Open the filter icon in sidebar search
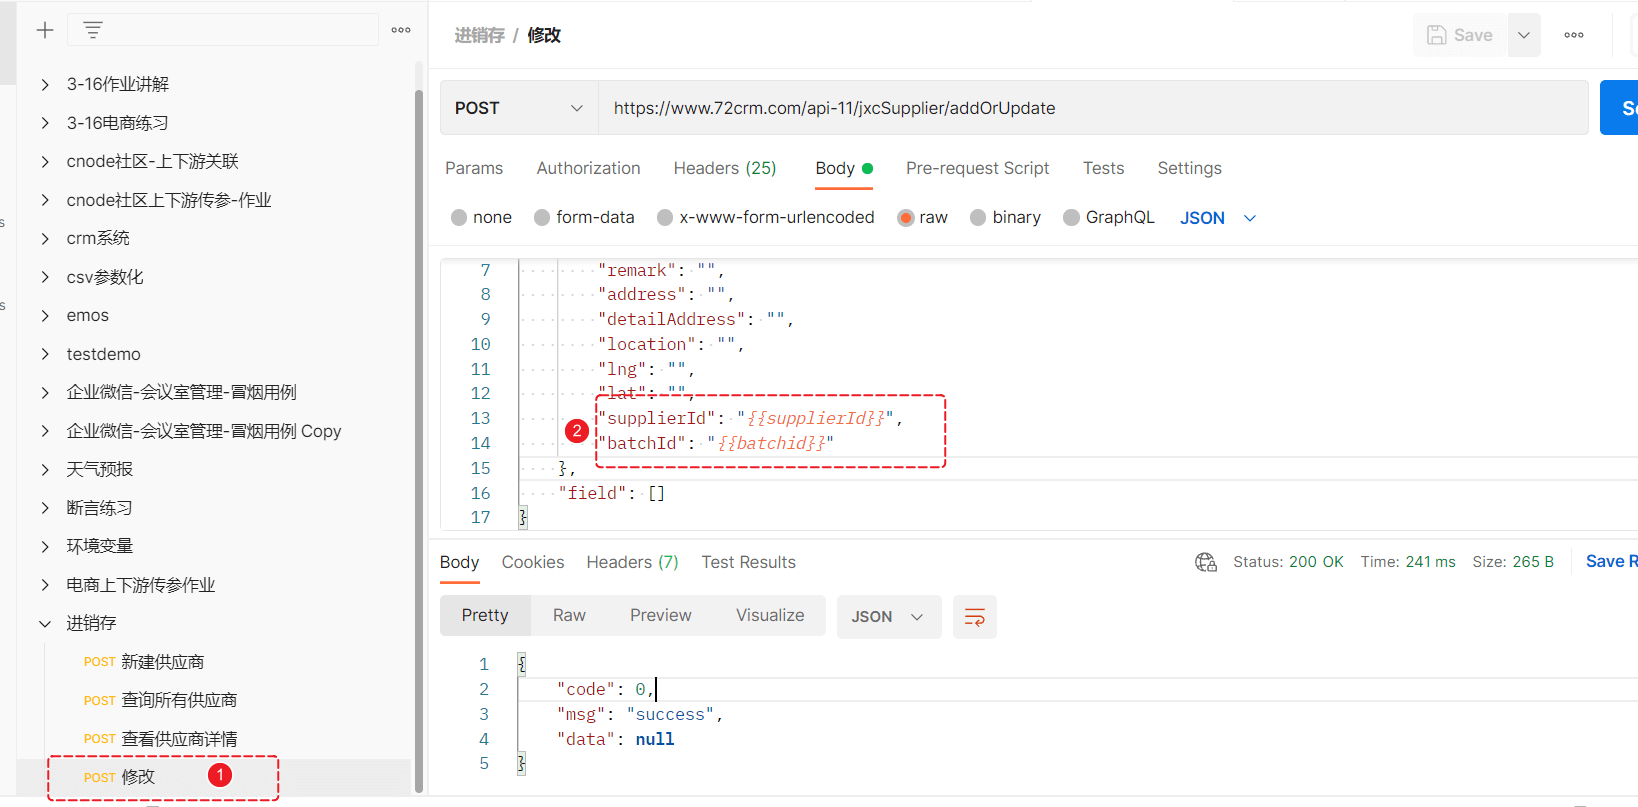 [x=93, y=30]
